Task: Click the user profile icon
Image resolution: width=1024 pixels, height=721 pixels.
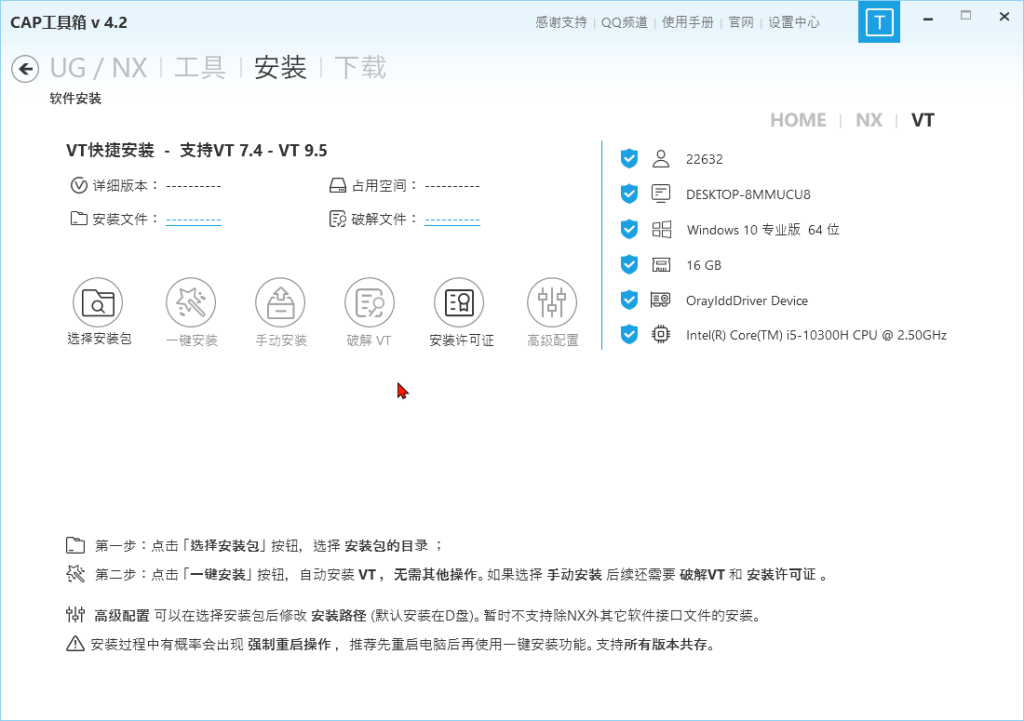Action: pos(661,159)
